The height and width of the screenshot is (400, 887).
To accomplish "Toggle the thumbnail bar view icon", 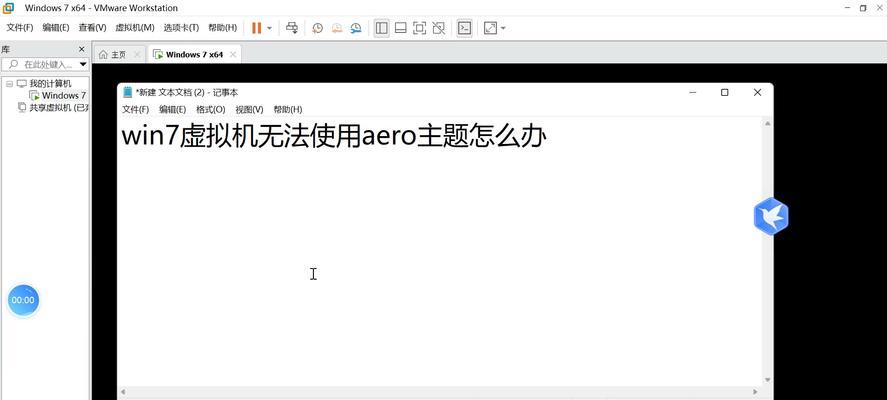I will click(x=401, y=28).
